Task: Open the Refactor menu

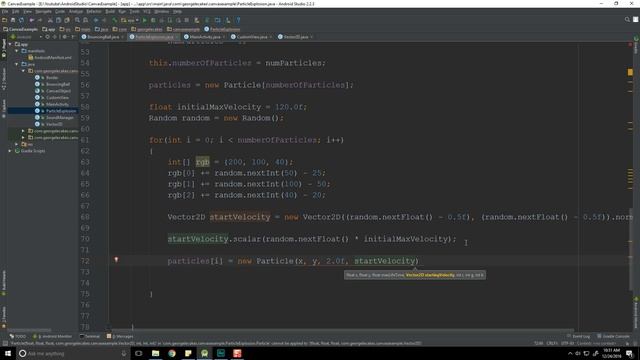Action: click(x=94, y=11)
